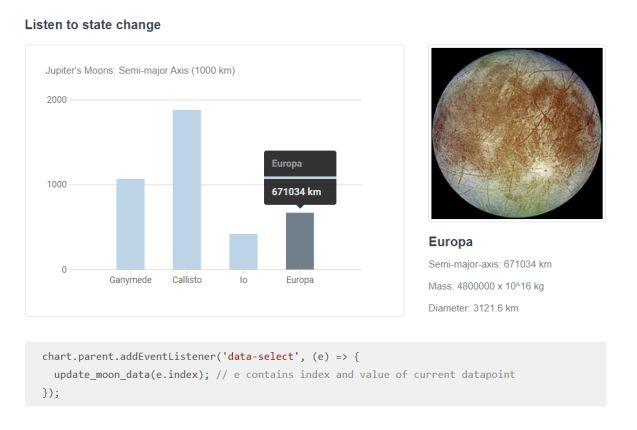637x430 pixels.
Task: Click the 'data-select' string in code
Action: 260,356
